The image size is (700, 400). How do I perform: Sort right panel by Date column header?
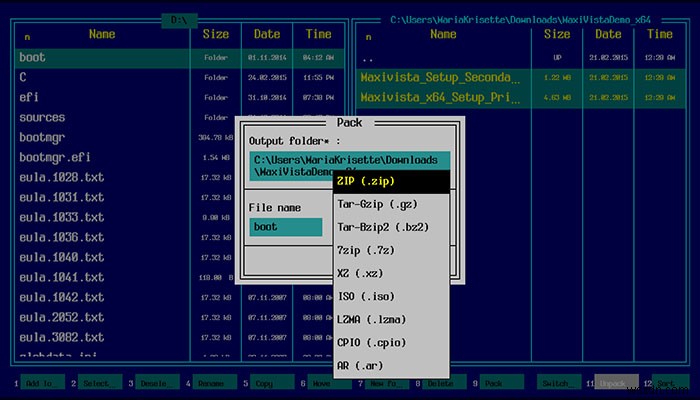pyautogui.click(x=609, y=34)
